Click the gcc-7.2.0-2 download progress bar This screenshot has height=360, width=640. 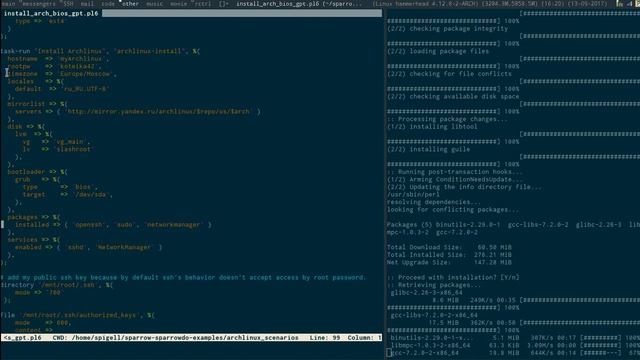(x=601, y=353)
